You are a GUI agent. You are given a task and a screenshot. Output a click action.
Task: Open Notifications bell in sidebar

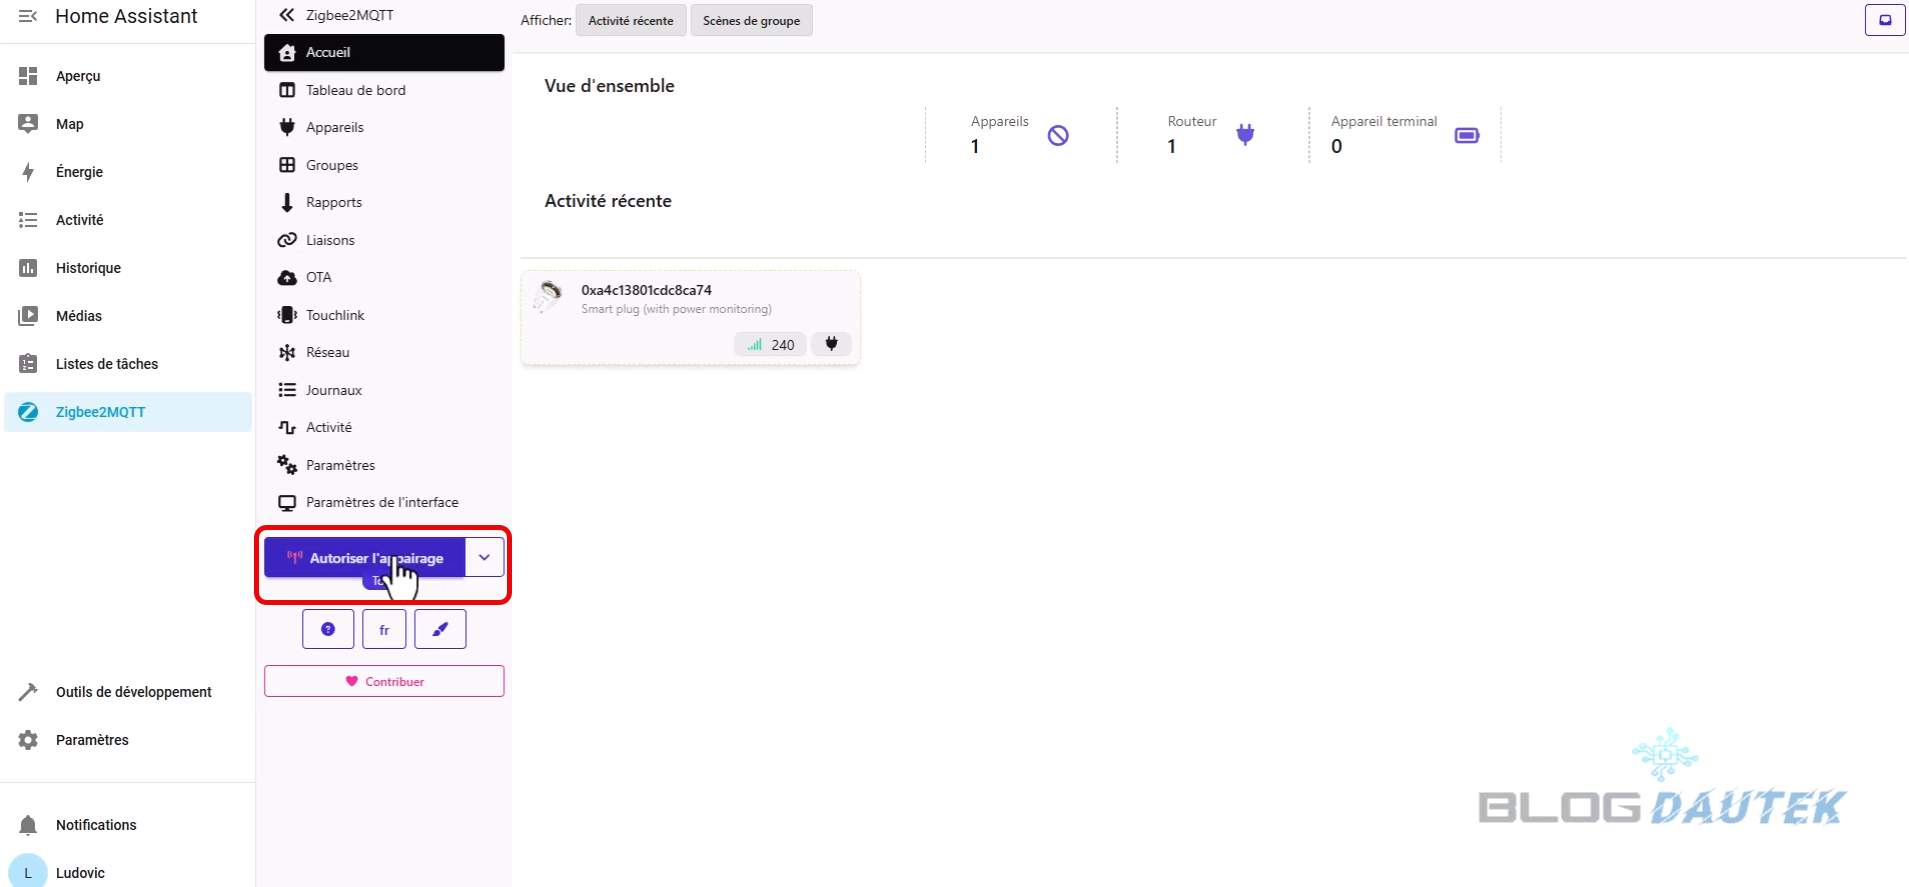click(x=28, y=825)
